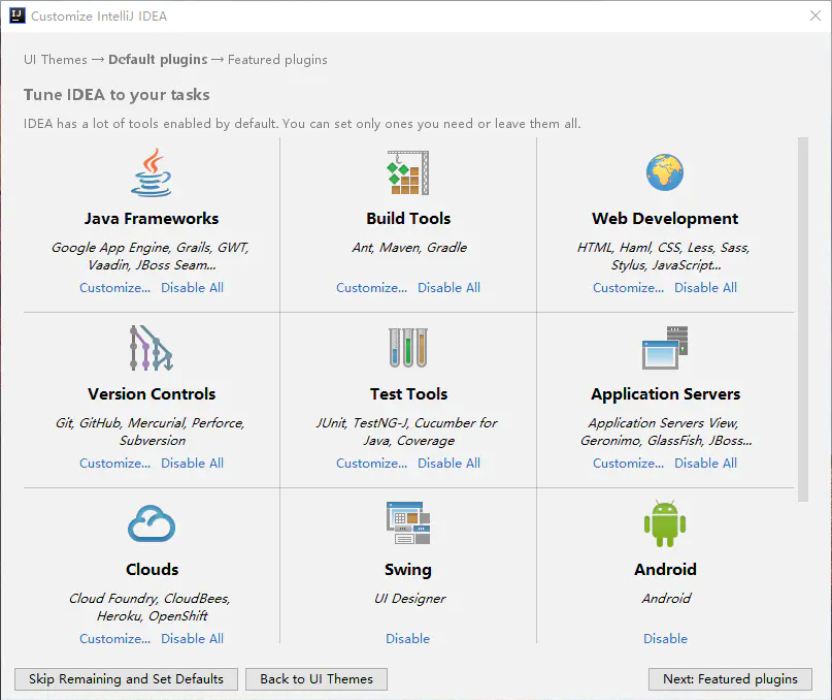Open Customize for Web Development plugins

pos(628,288)
